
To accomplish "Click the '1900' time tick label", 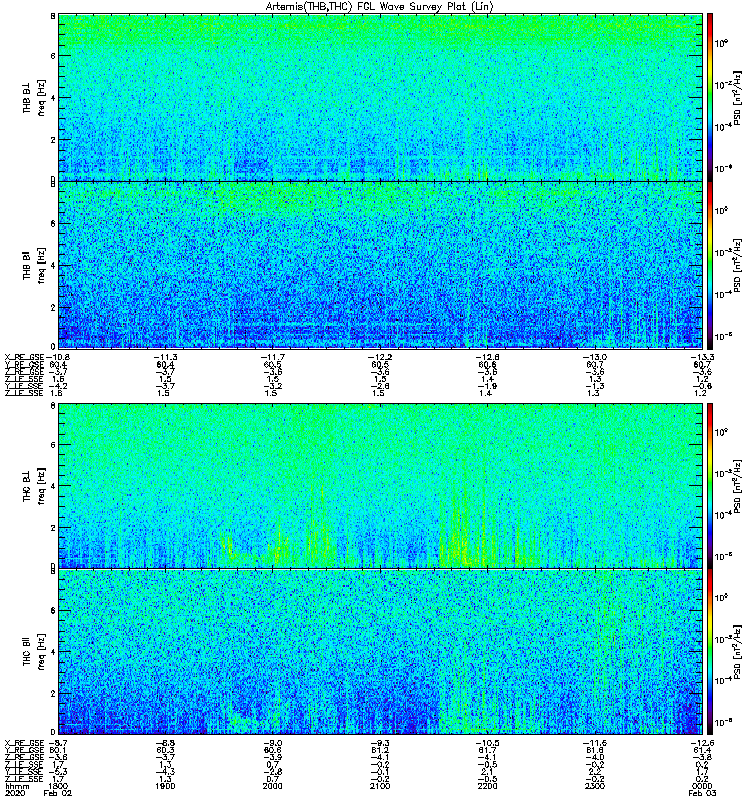I will click(x=165, y=786).
